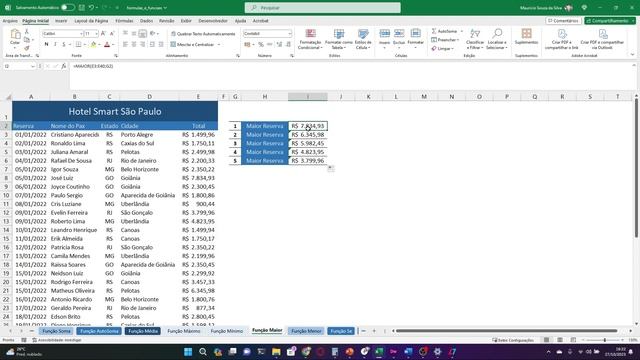Screen dimensions: 640x360
Task: Click the zoom slider in status bar
Action: (x=604, y=340)
